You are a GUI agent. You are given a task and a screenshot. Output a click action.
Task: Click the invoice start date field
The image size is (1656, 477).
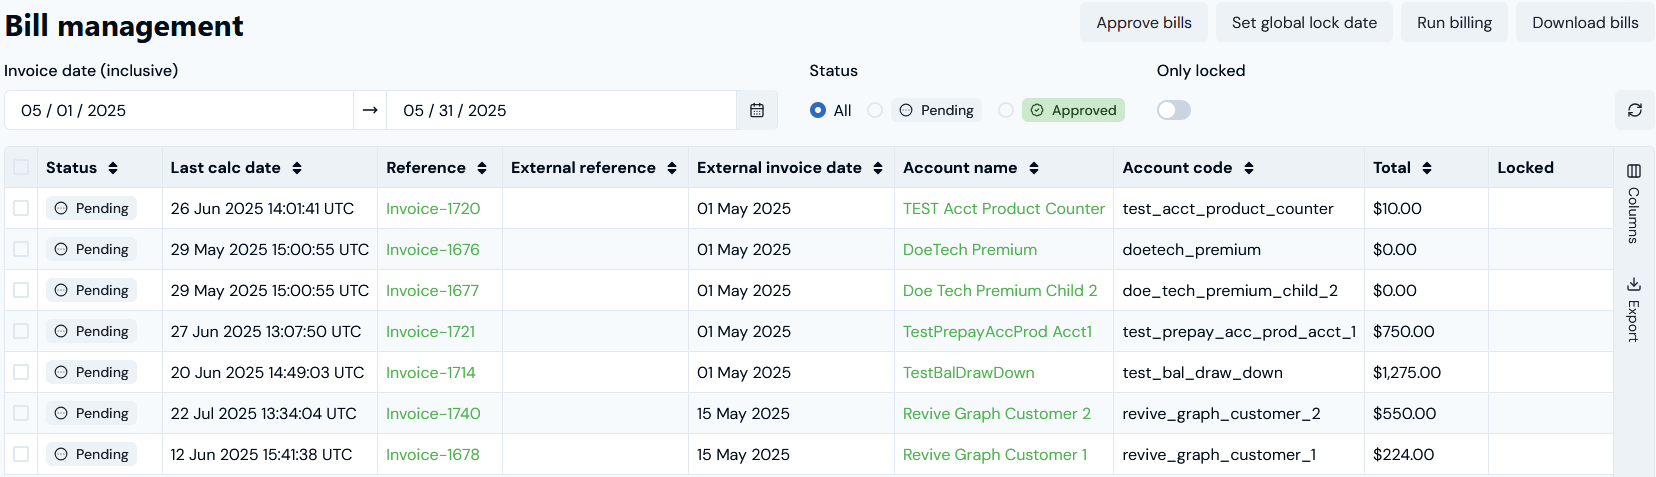point(178,110)
